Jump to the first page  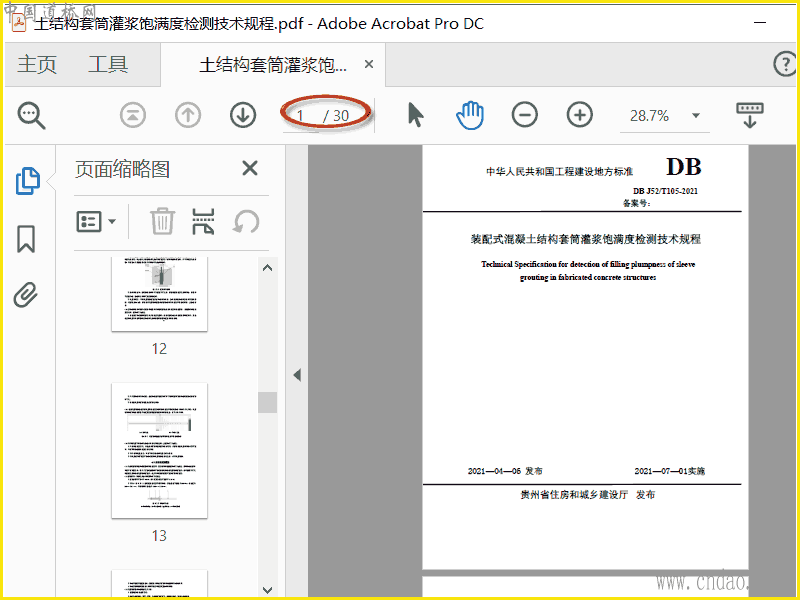(133, 115)
